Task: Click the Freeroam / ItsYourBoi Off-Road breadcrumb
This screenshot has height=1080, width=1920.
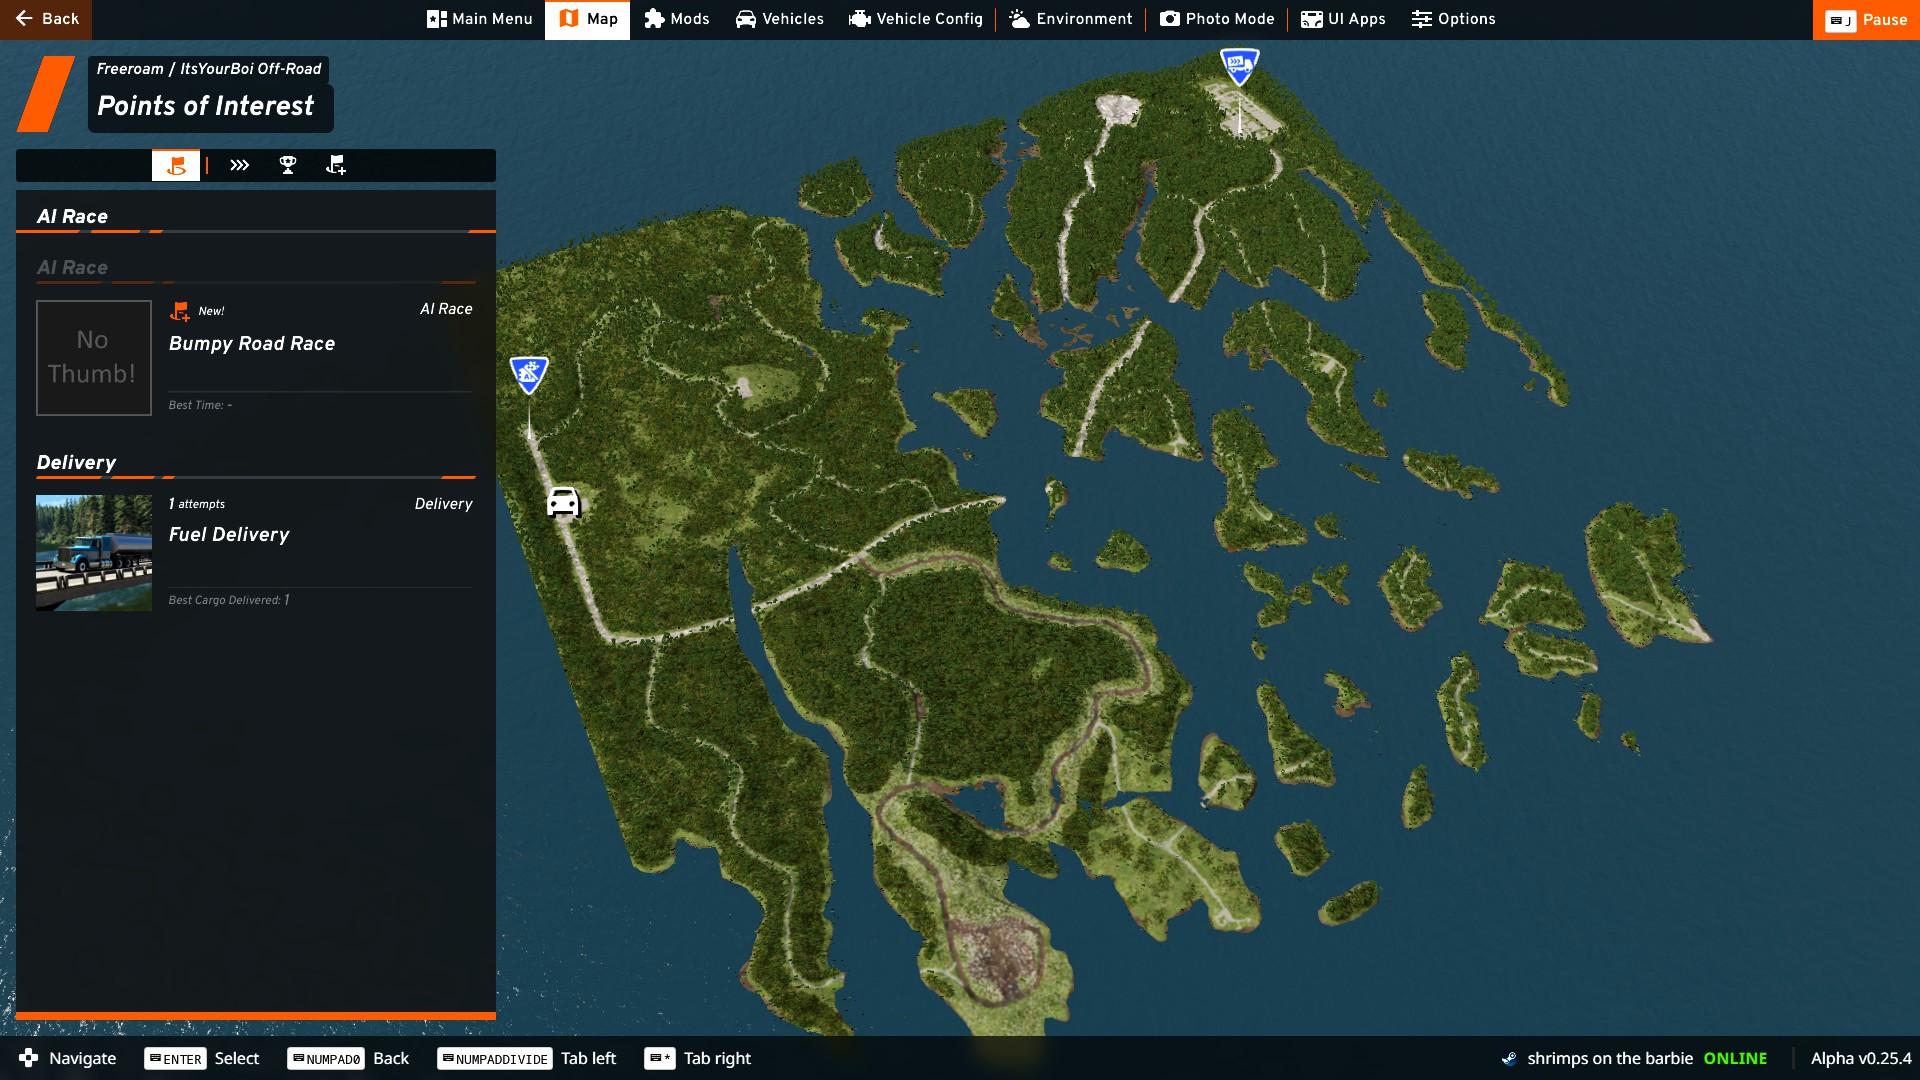Action: (209, 69)
